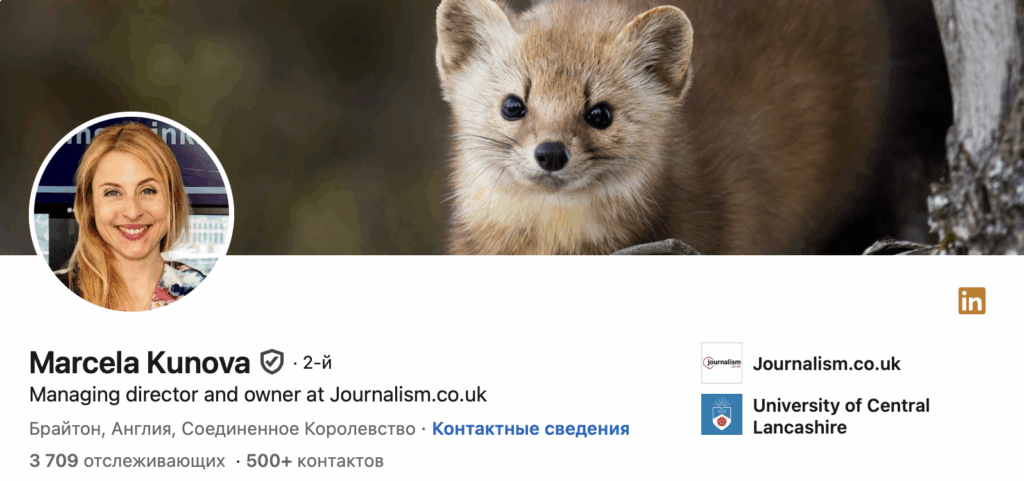This screenshot has height=481, width=1024.
Task: Open University of Central Lancashire name link
Action: (x=841, y=416)
